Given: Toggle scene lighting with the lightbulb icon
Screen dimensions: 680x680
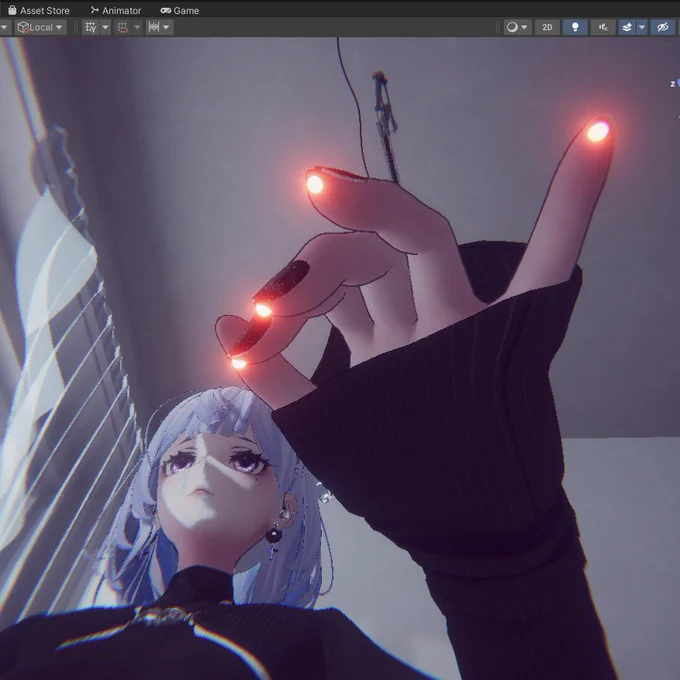Looking at the screenshot, I should click(x=575, y=27).
